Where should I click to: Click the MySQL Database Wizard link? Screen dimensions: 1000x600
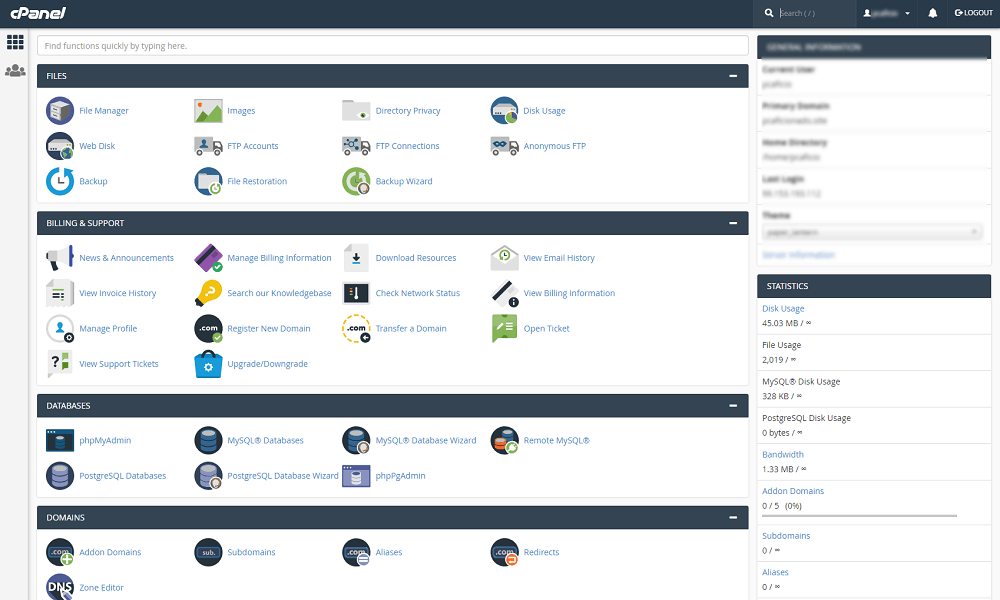point(426,441)
